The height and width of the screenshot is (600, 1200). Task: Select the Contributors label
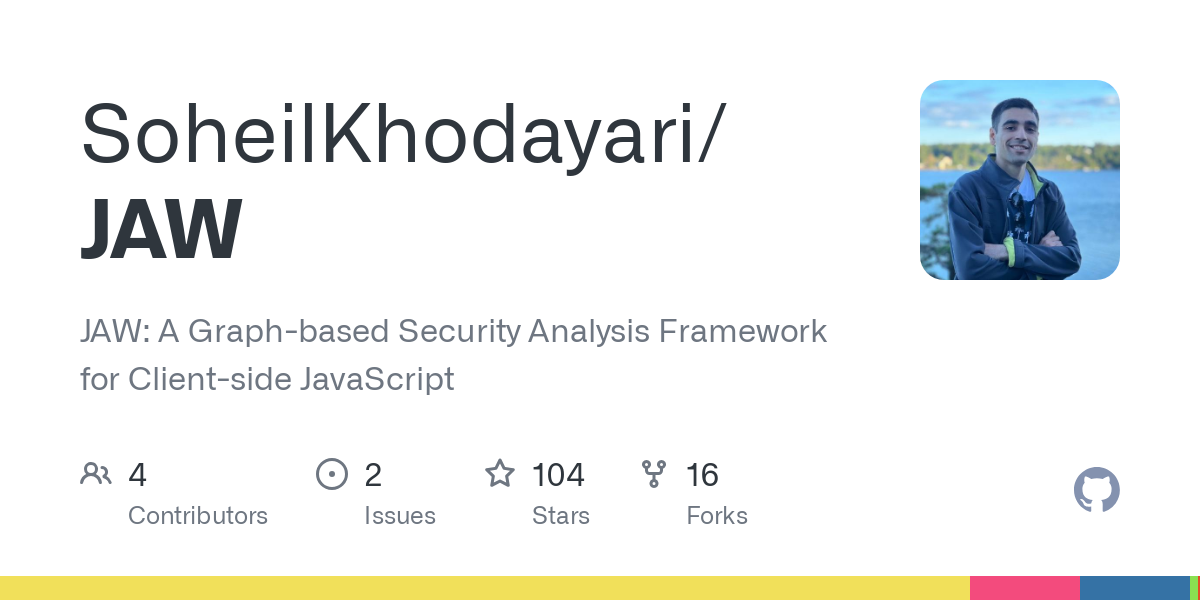pos(198,516)
